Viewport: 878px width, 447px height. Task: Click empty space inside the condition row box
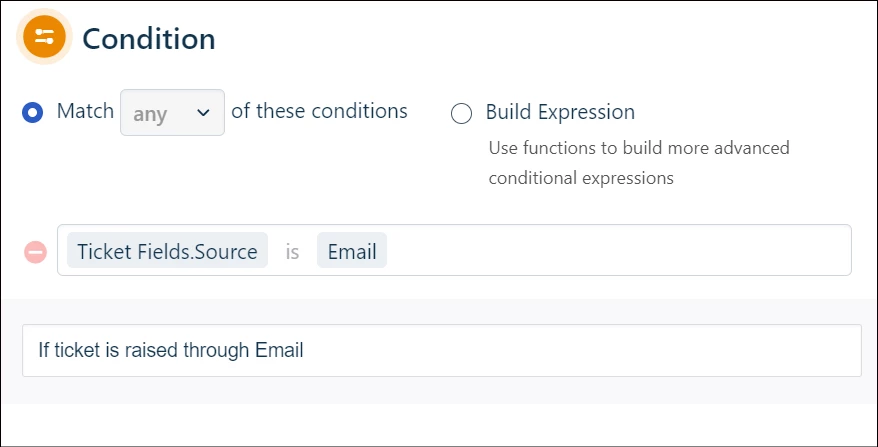[x=616, y=250]
